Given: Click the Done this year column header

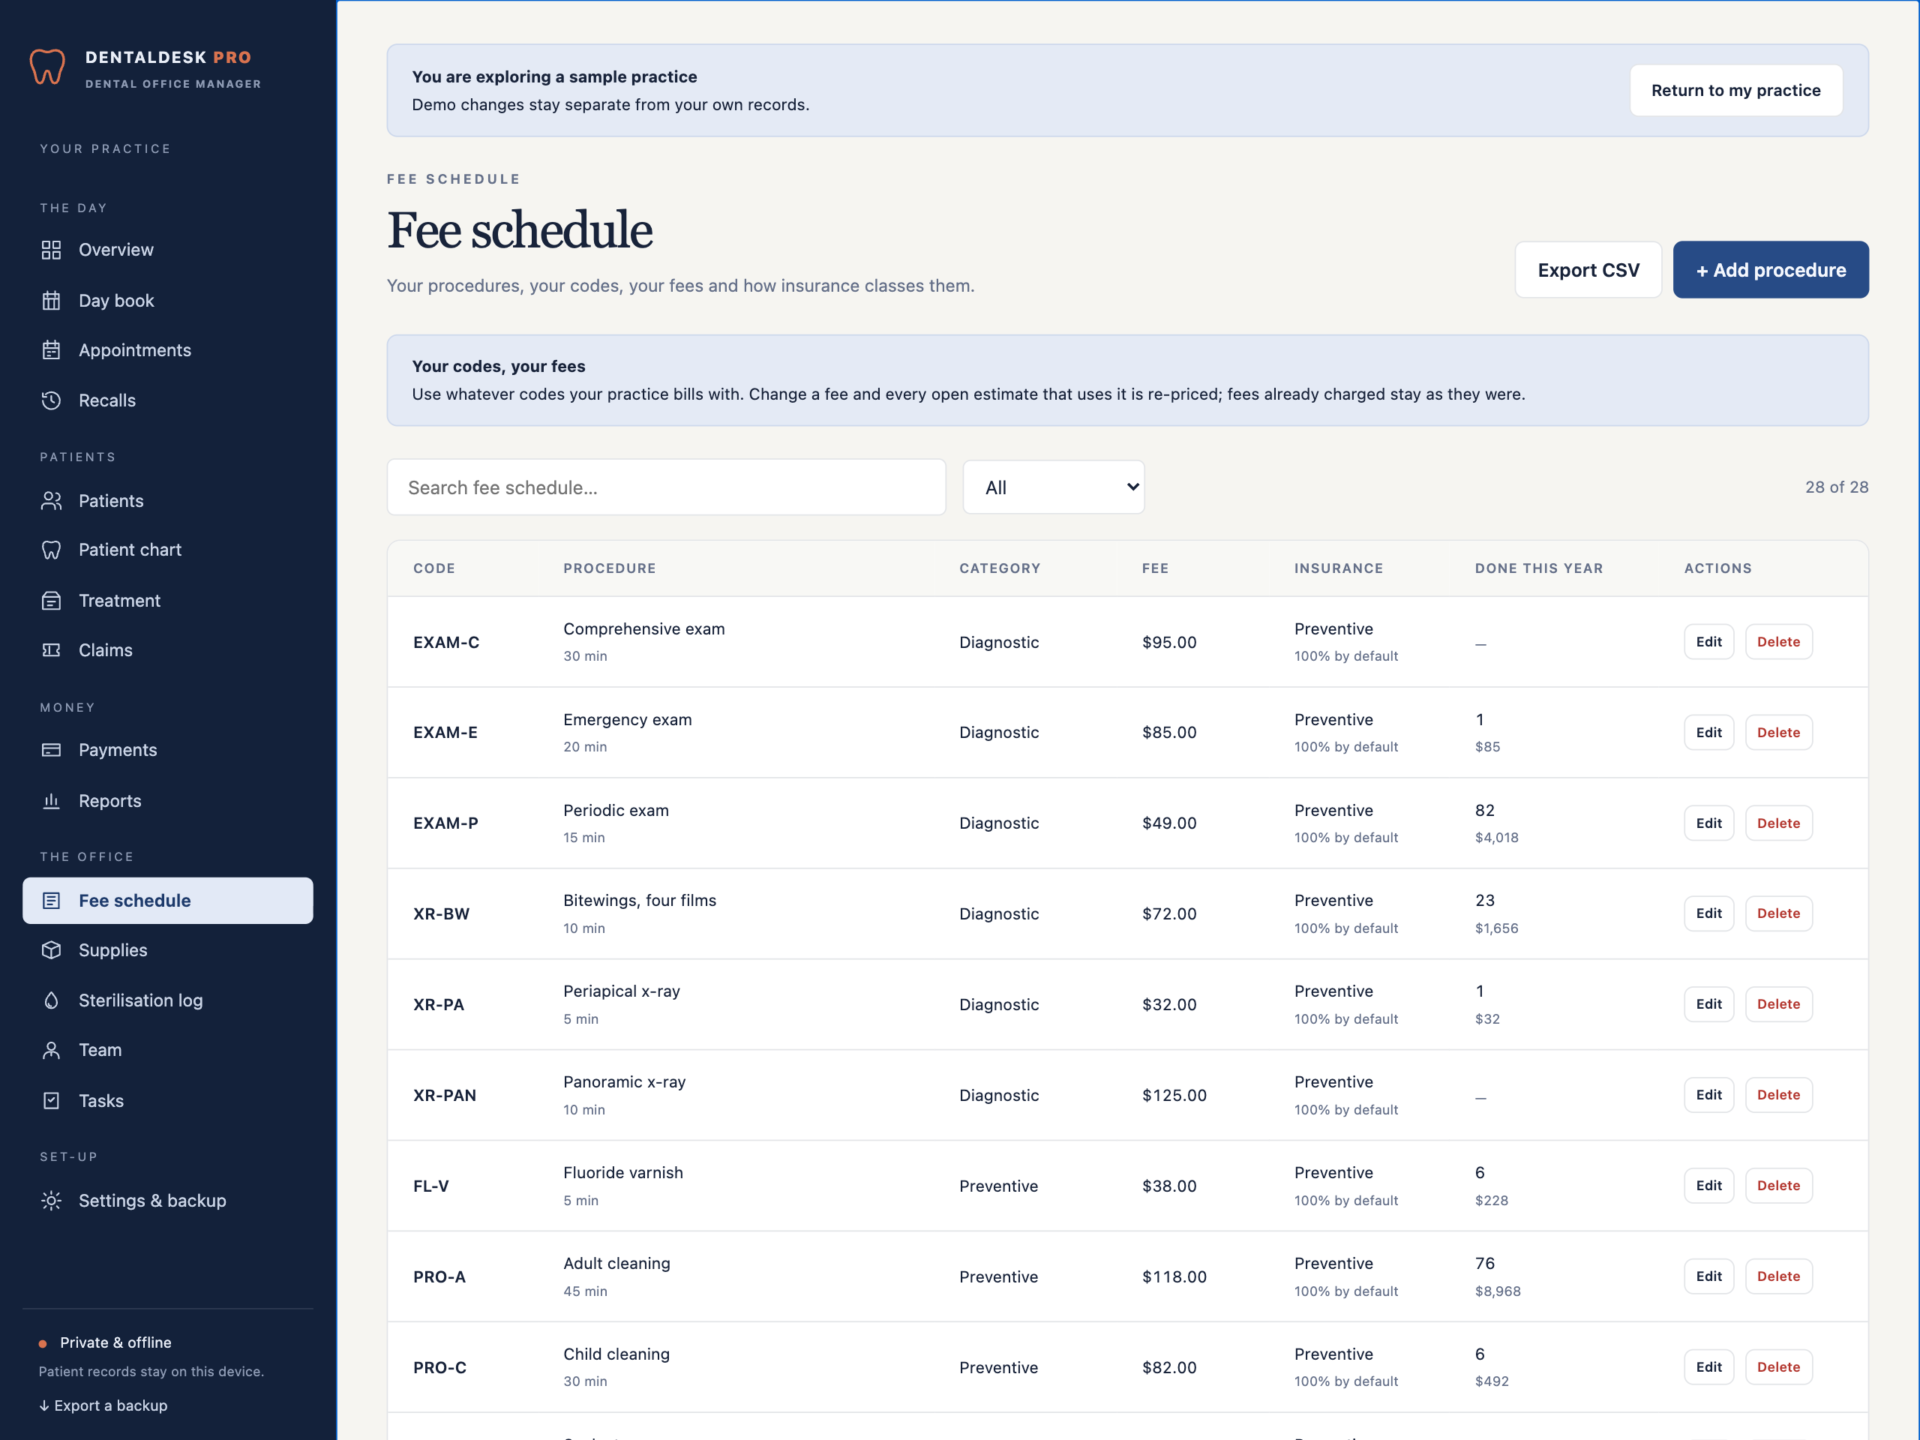Looking at the screenshot, I should coord(1538,568).
